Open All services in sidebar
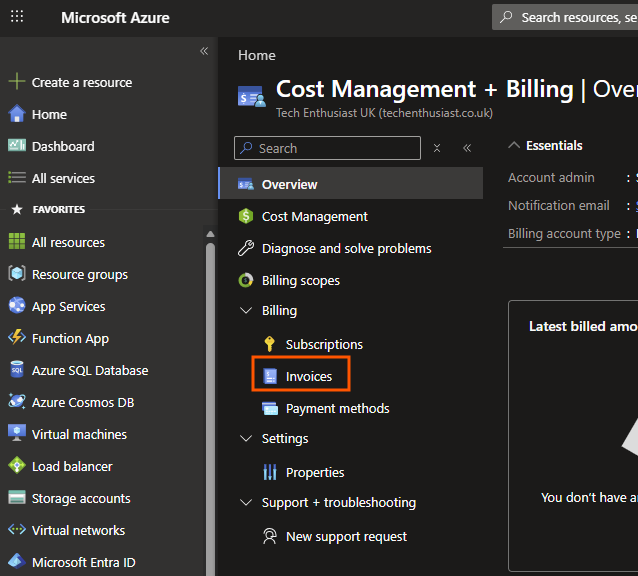Image resolution: width=638 pixels, height=576 pixels. click(x=63, y=179)
